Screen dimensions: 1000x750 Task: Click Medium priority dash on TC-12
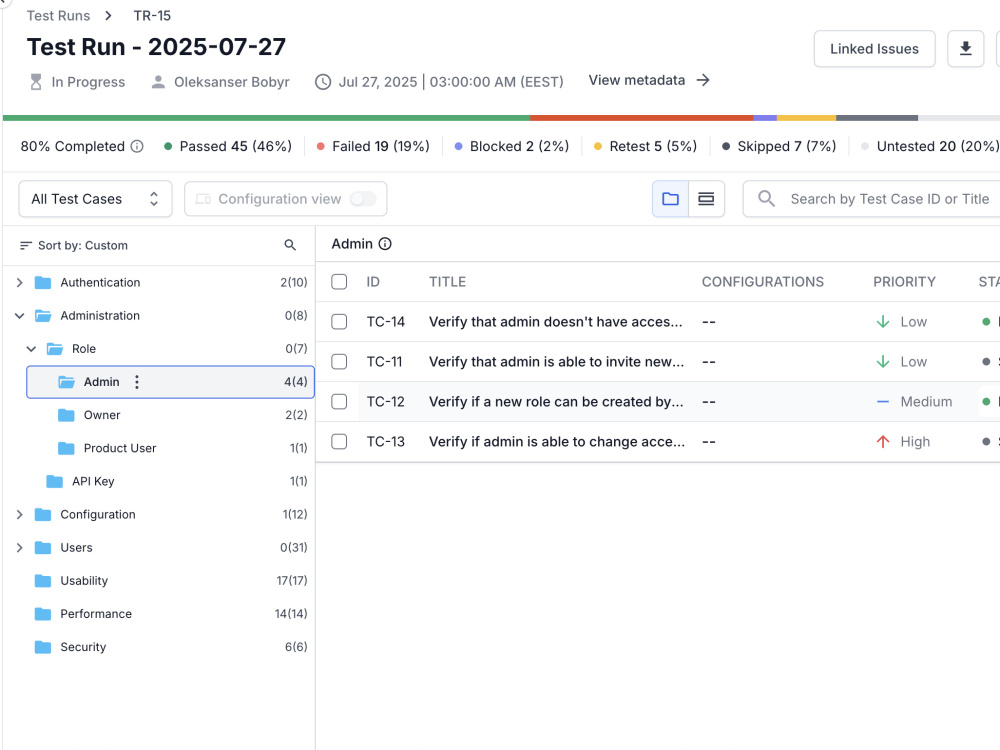coord(883,402)
